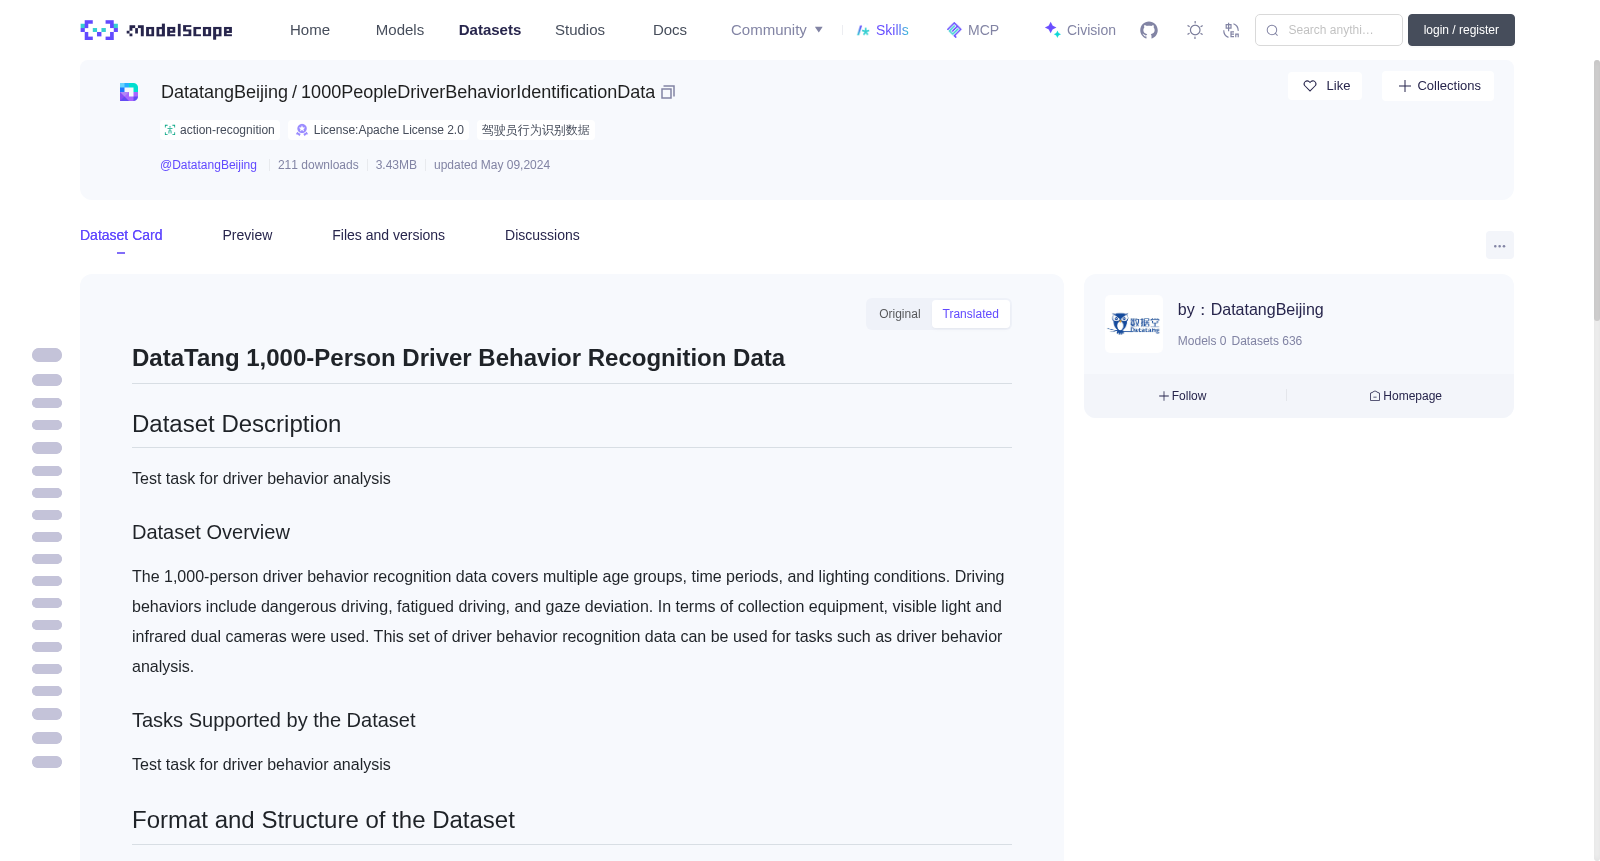Open the GitHub icon link

coord(1149,30)
